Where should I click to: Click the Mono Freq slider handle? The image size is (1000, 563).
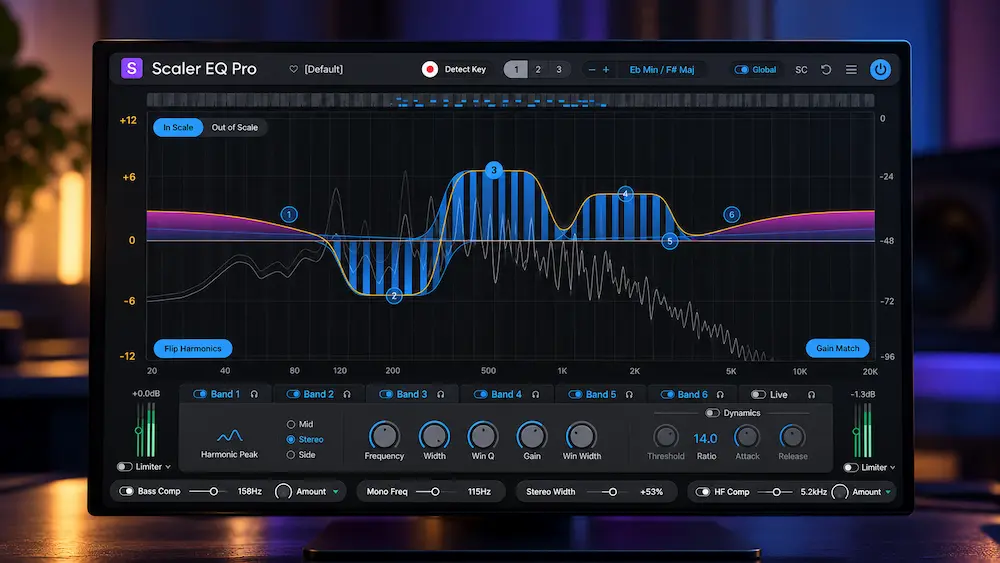coord(435,492)
